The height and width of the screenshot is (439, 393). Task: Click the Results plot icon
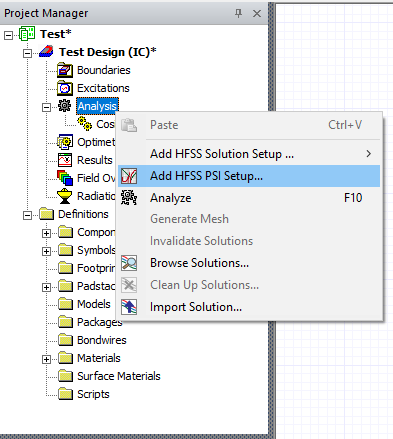(65, 160)
